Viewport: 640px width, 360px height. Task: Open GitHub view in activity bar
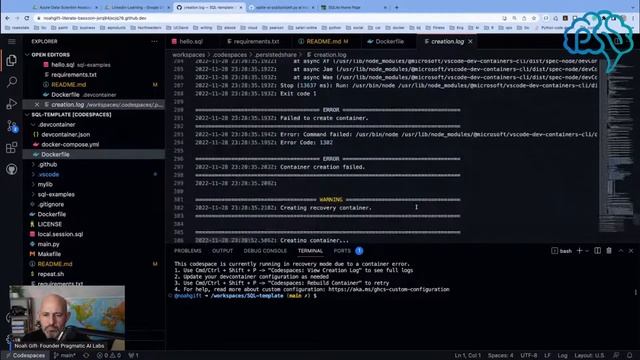pos(11,169)
